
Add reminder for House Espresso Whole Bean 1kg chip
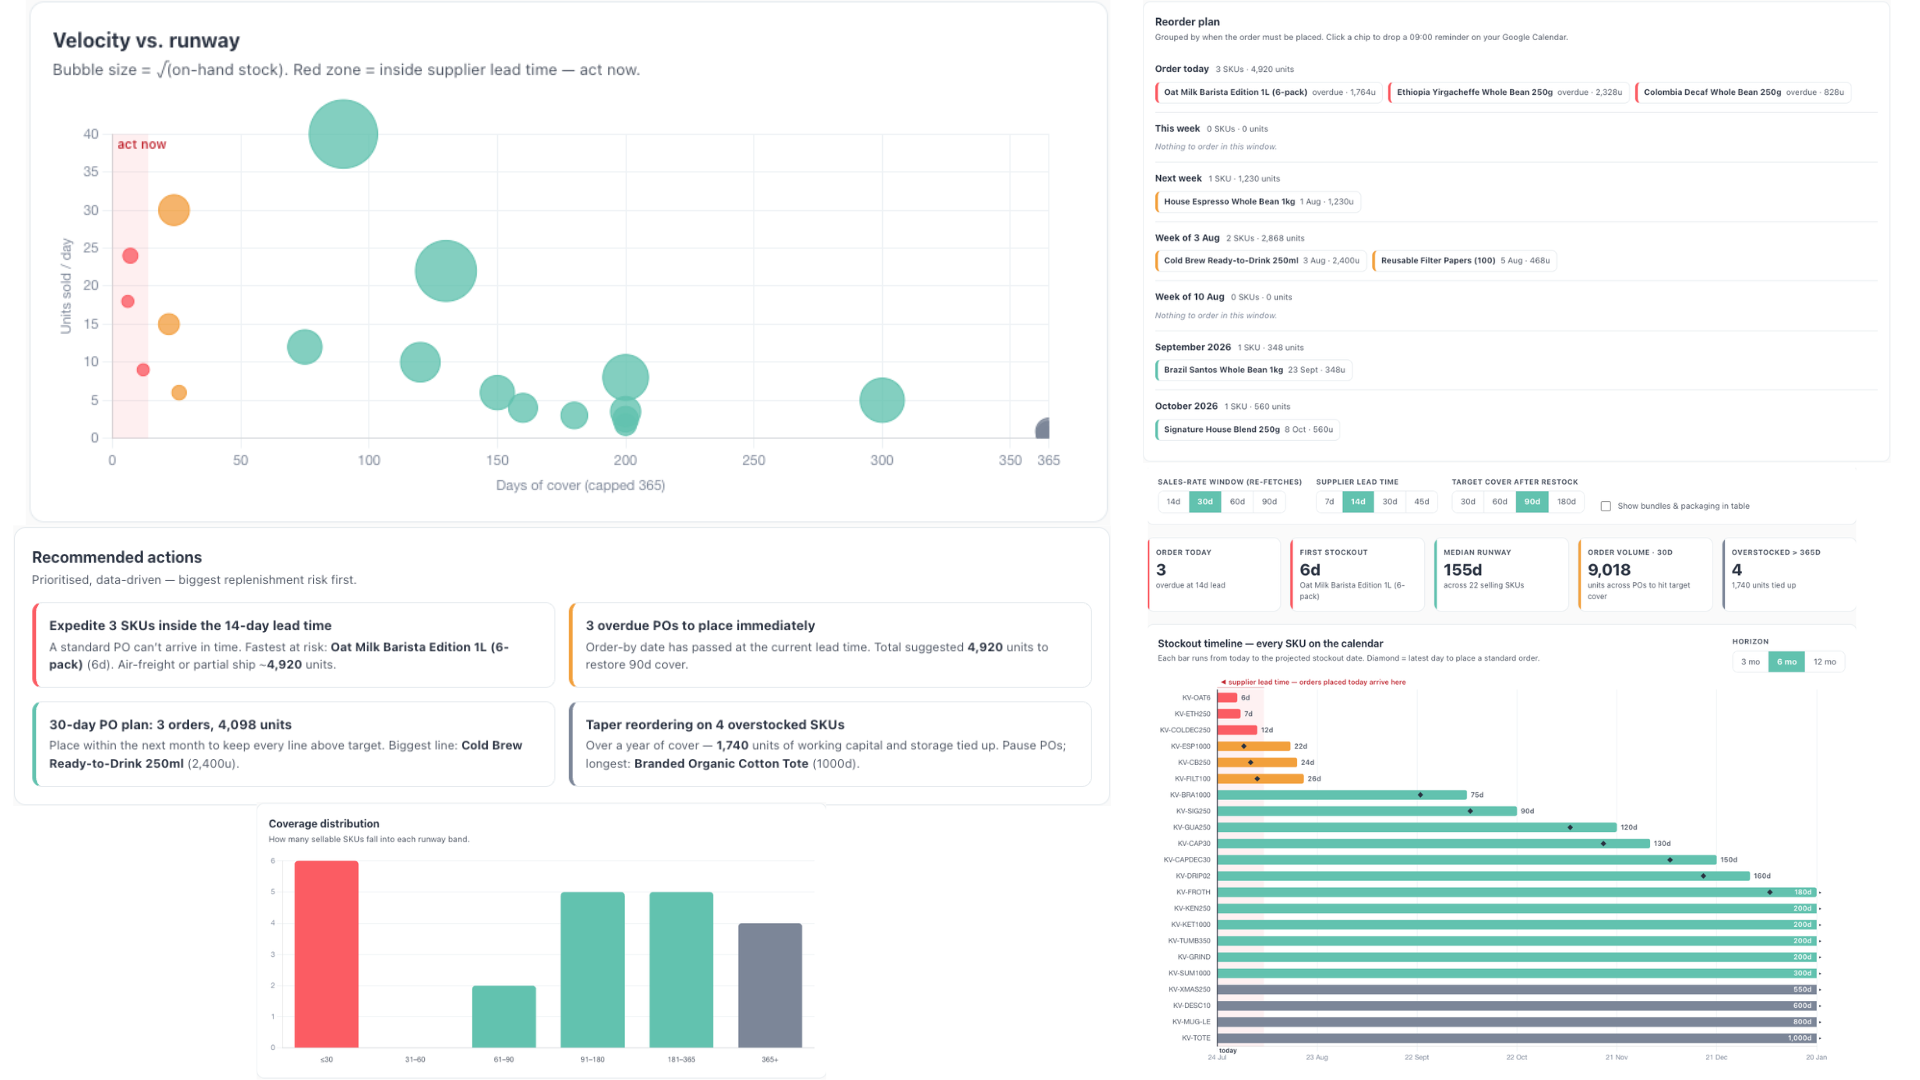pos(1258,202)
